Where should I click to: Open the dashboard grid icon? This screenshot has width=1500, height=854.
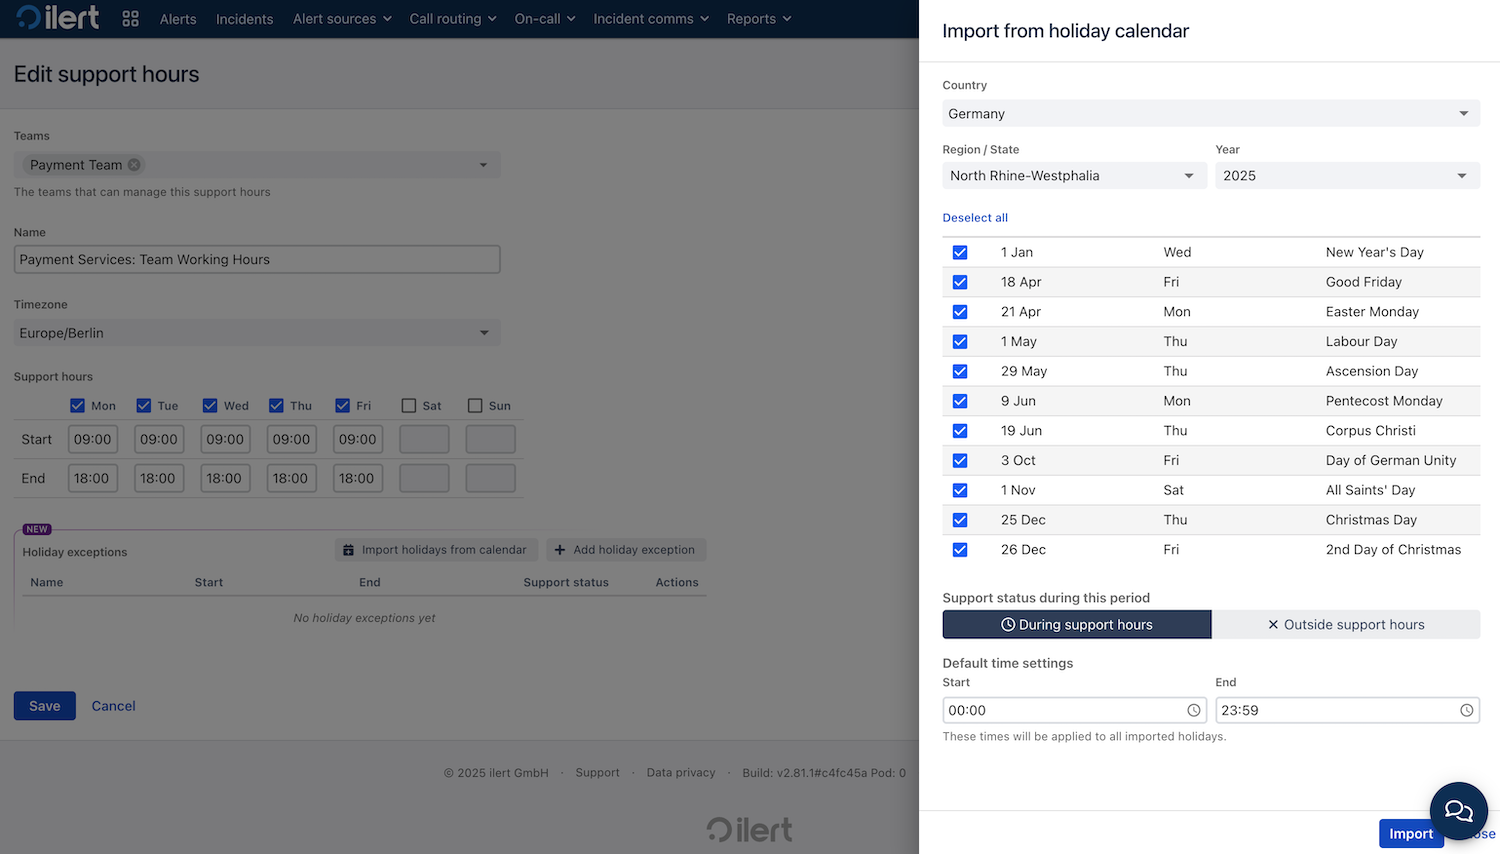pyautogui.click(x=130, y=19)
